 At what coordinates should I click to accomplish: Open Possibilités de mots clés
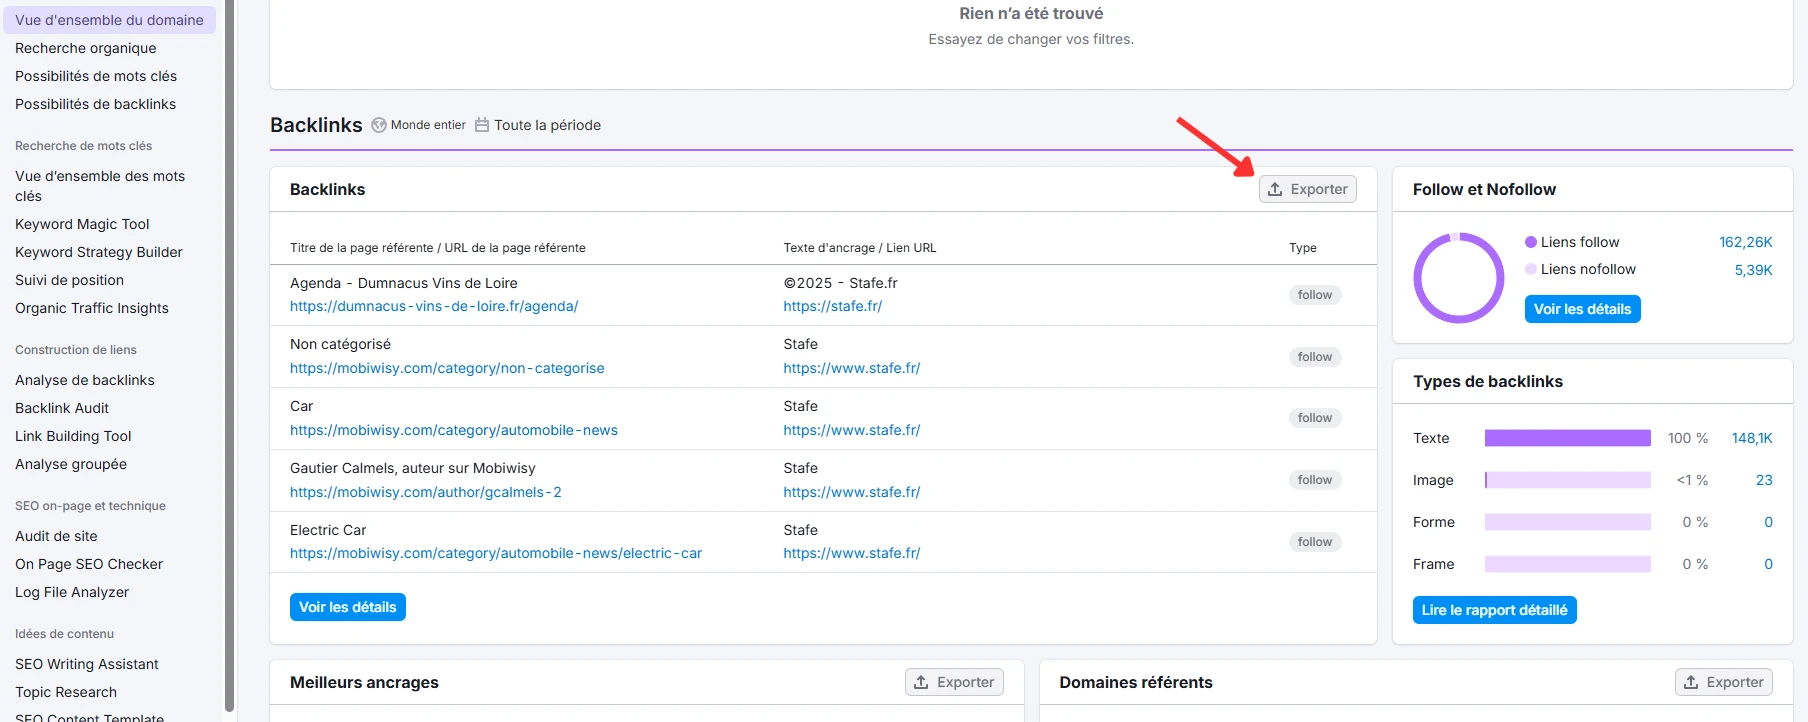tap(96, 76)
